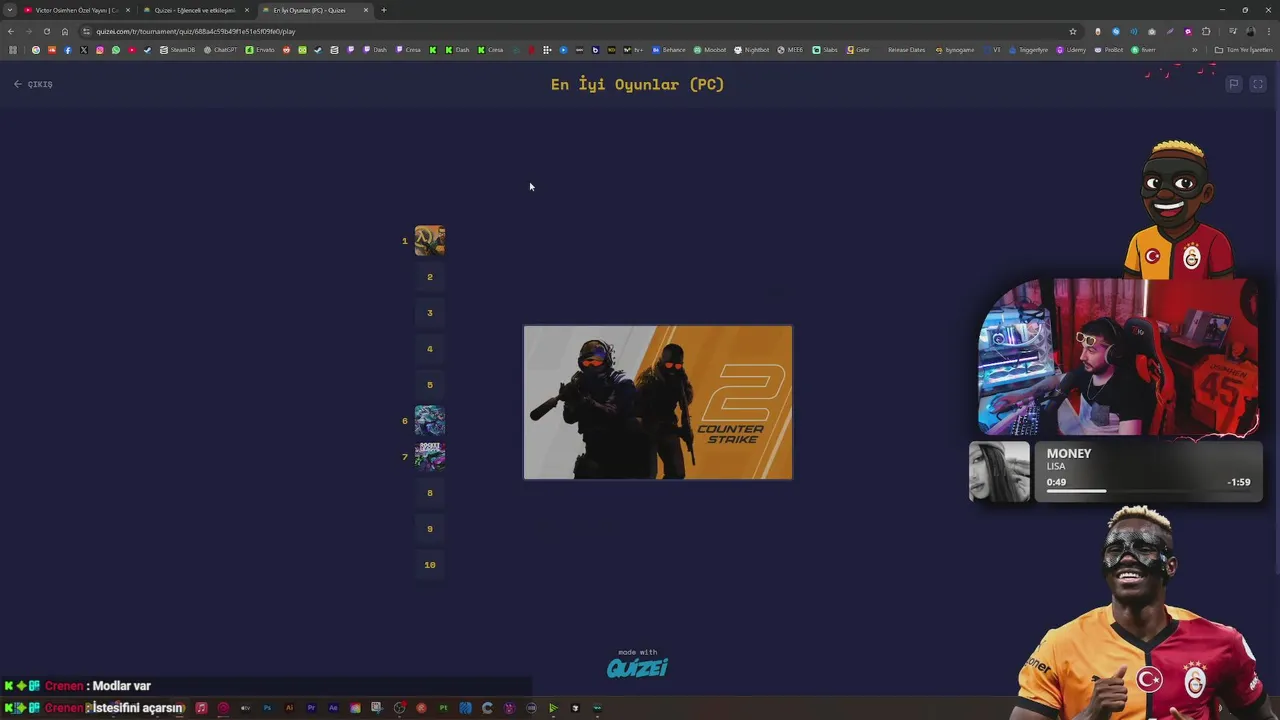Click the LISA album cover
Screen dimensions: 1280x720
[x=999, y=471]
